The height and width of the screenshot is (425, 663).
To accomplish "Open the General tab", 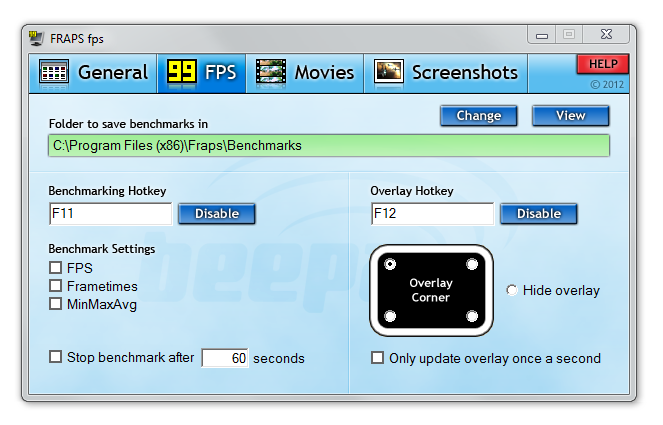I will (93, 73).
